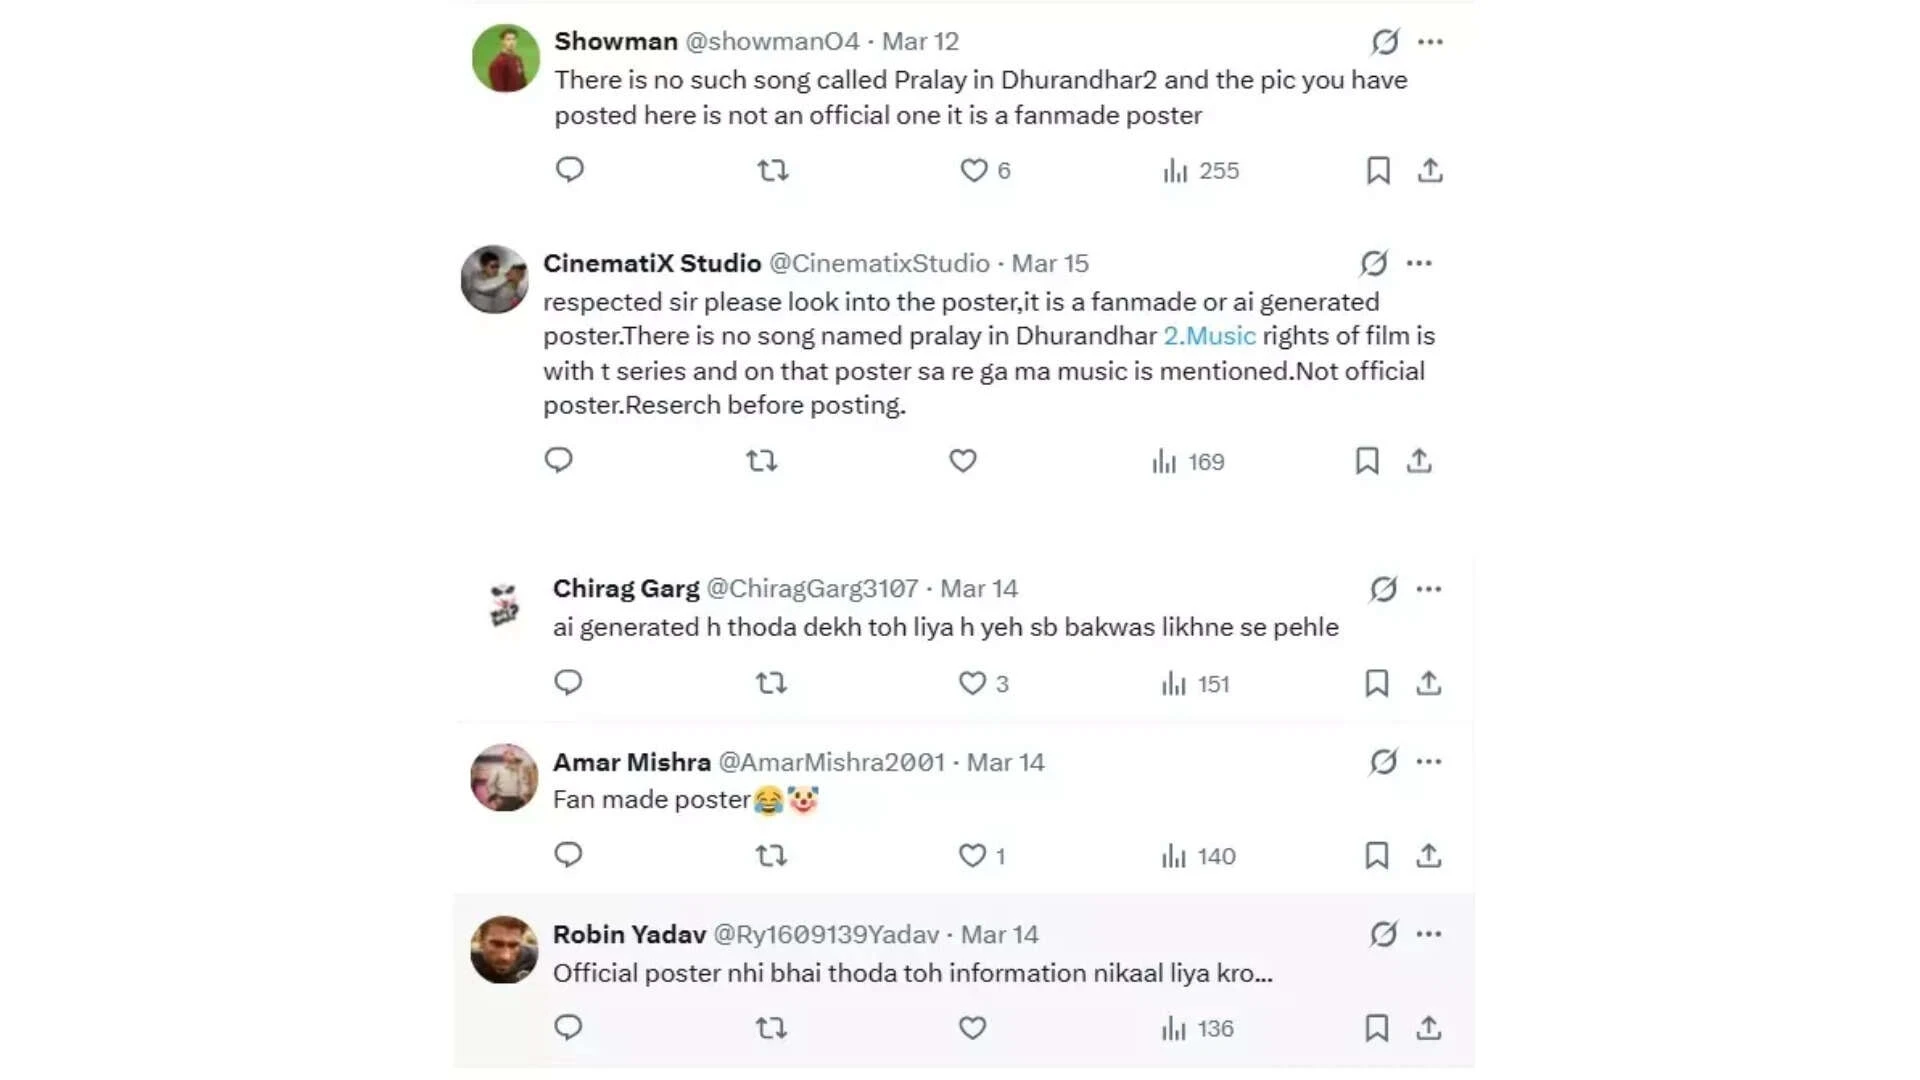Reply to Robin Yadav's tweet
Screen dimensions: 1920x1080
point(568,1028)
